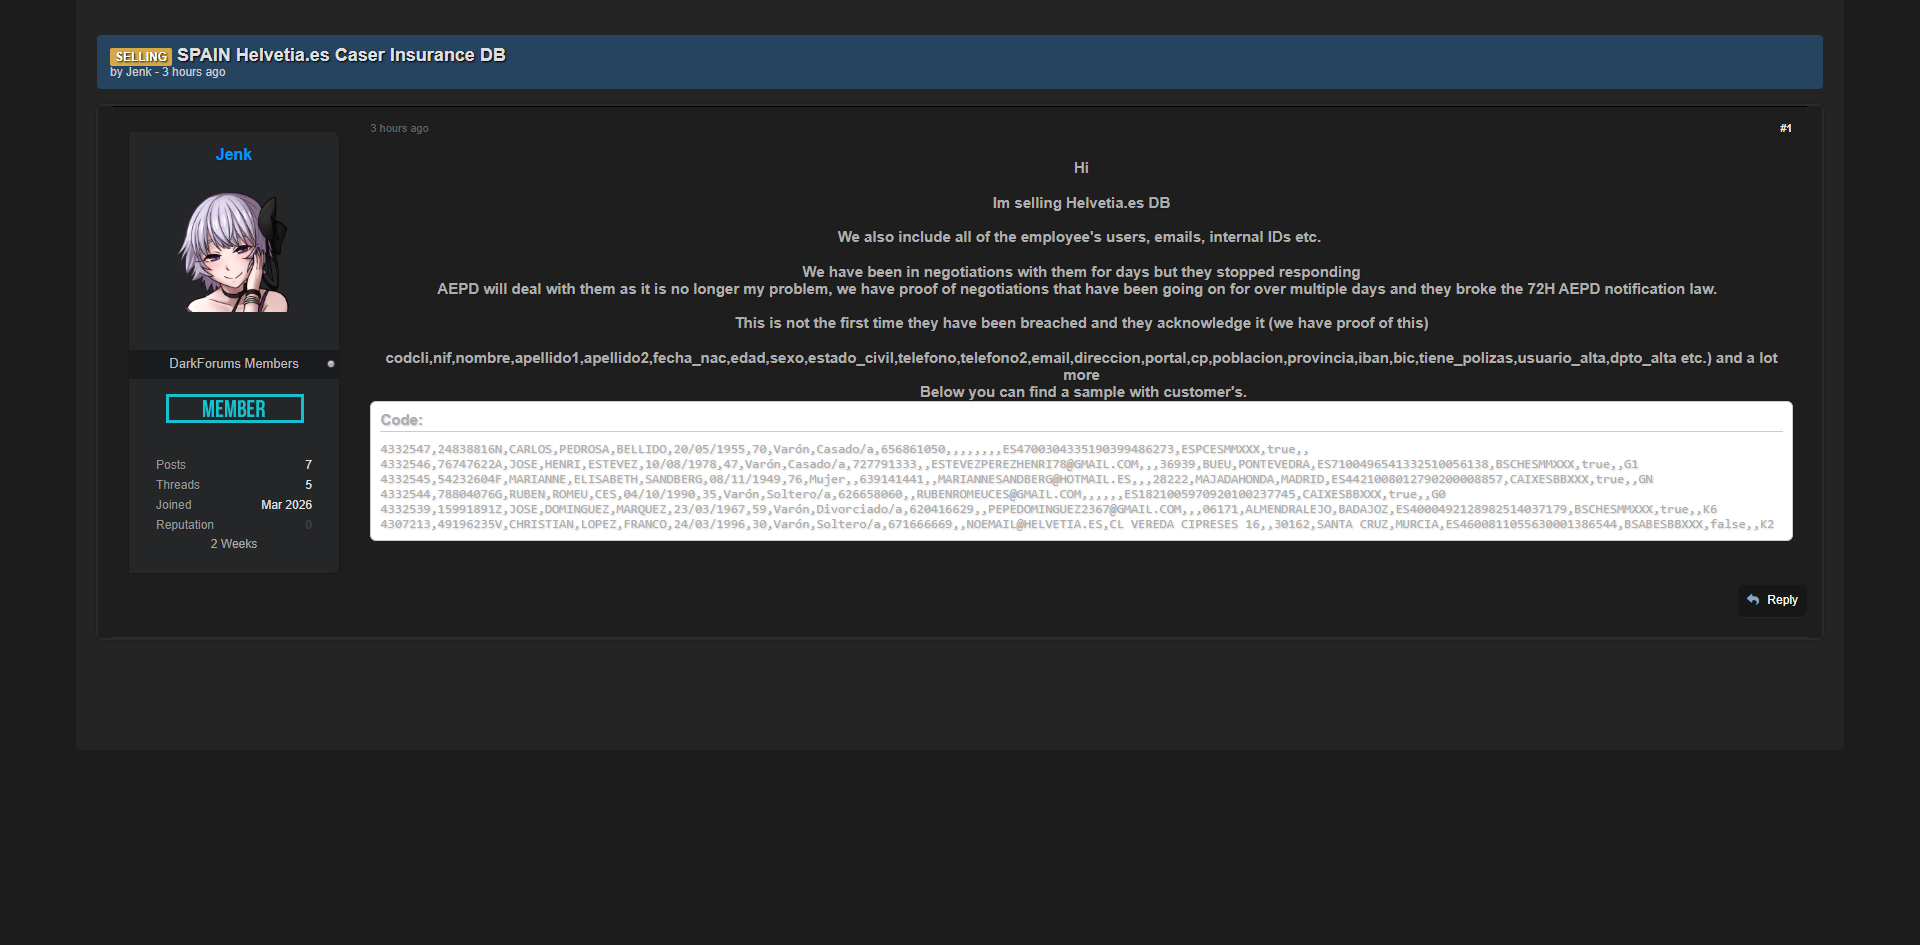1920x945 pixels.
Task: Click the Joined date 'Mar 2026'
Action: (x=286, y=505)
